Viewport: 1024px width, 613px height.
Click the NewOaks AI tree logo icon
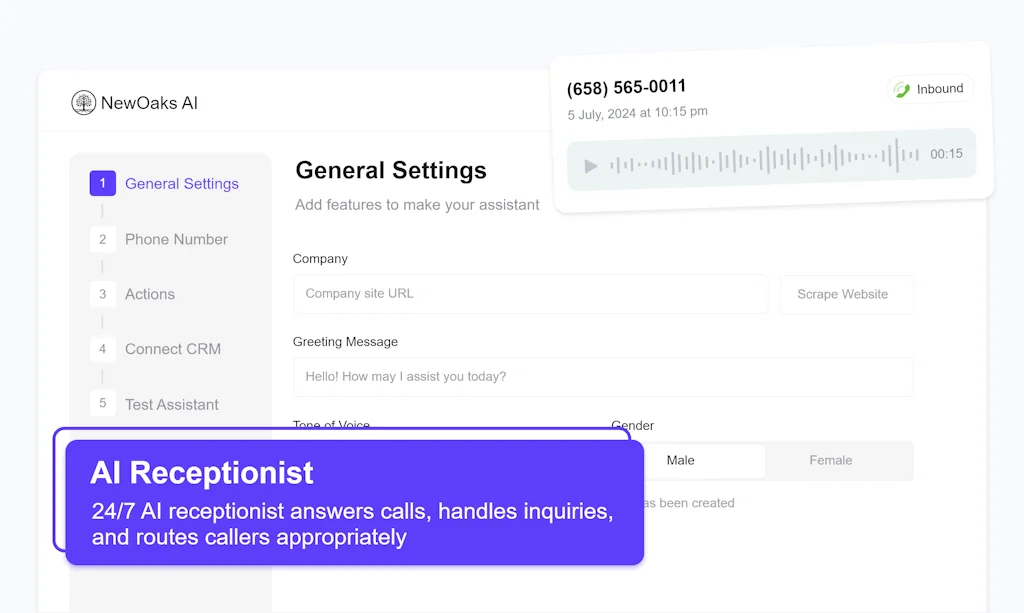(x=84, y=102)
